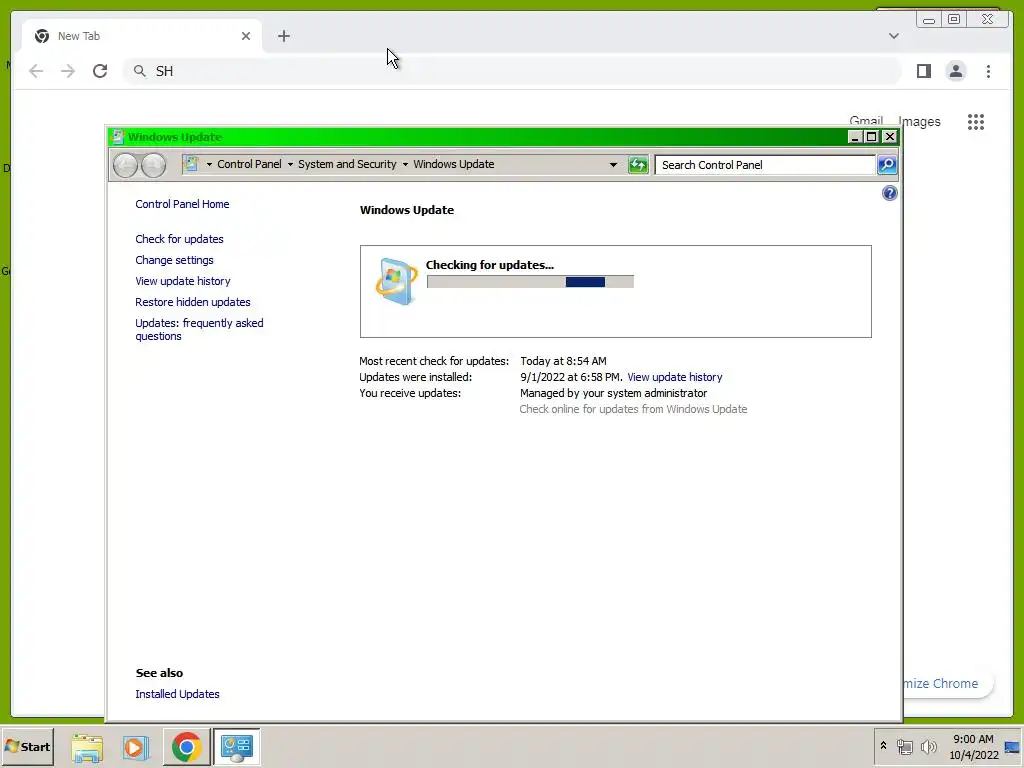
Task: Click 'Managed by your system administrator' text
Action: click(x=613, y=393)
